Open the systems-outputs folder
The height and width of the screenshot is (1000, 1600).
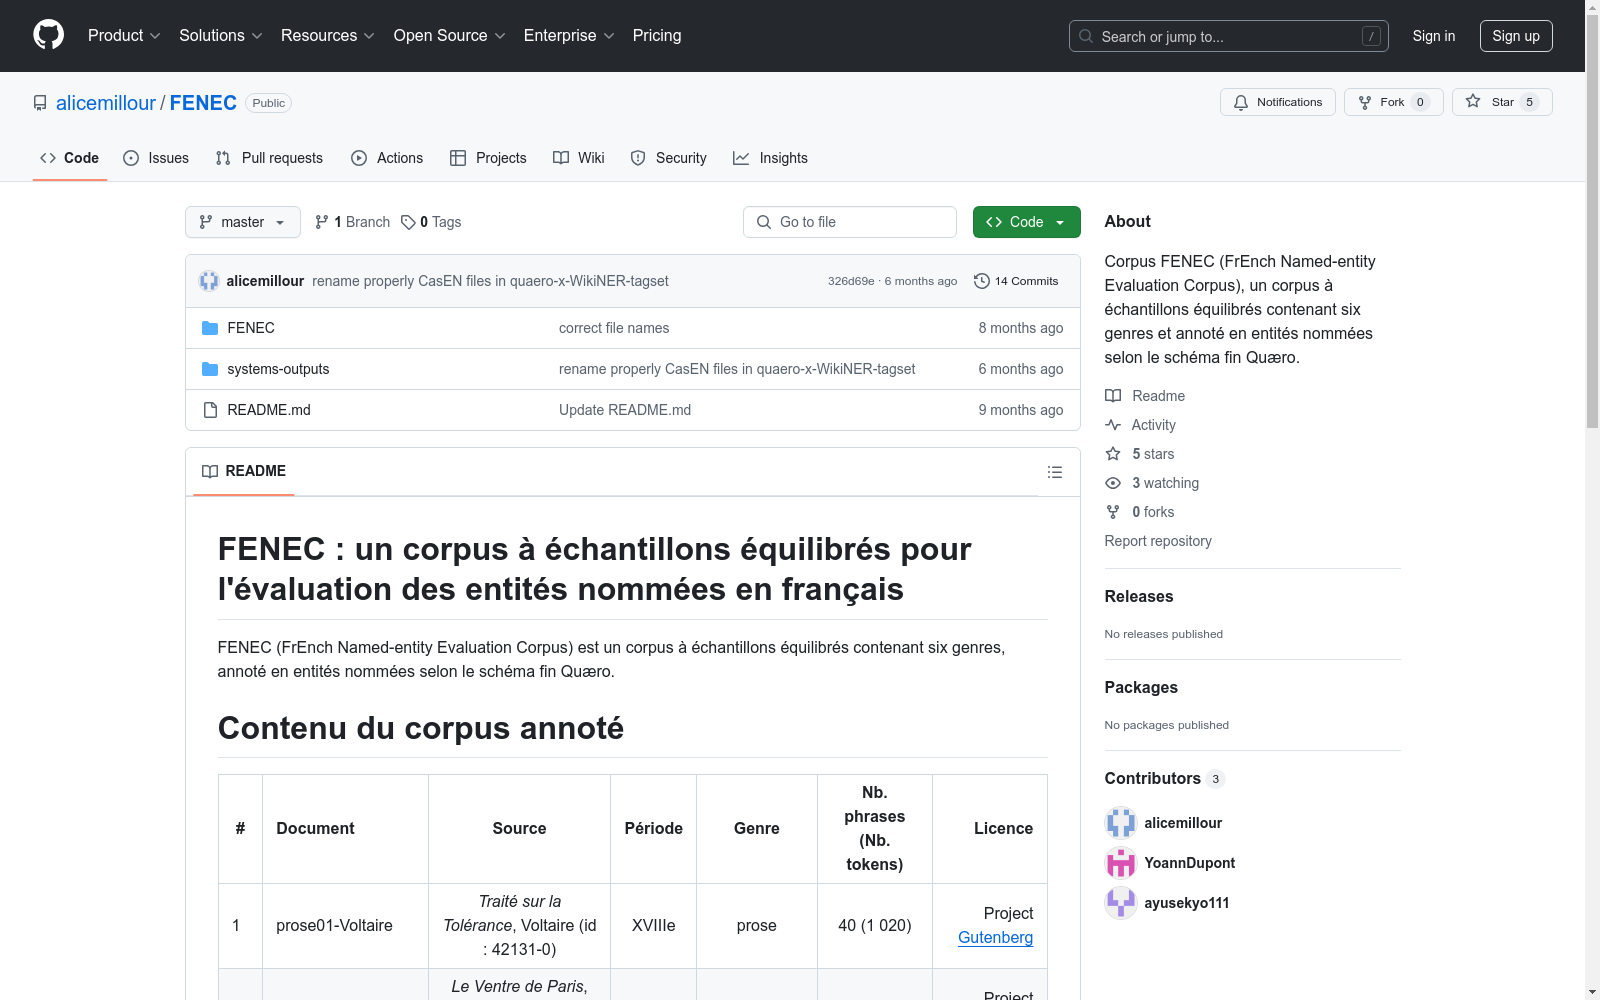(x=278, y=369)
